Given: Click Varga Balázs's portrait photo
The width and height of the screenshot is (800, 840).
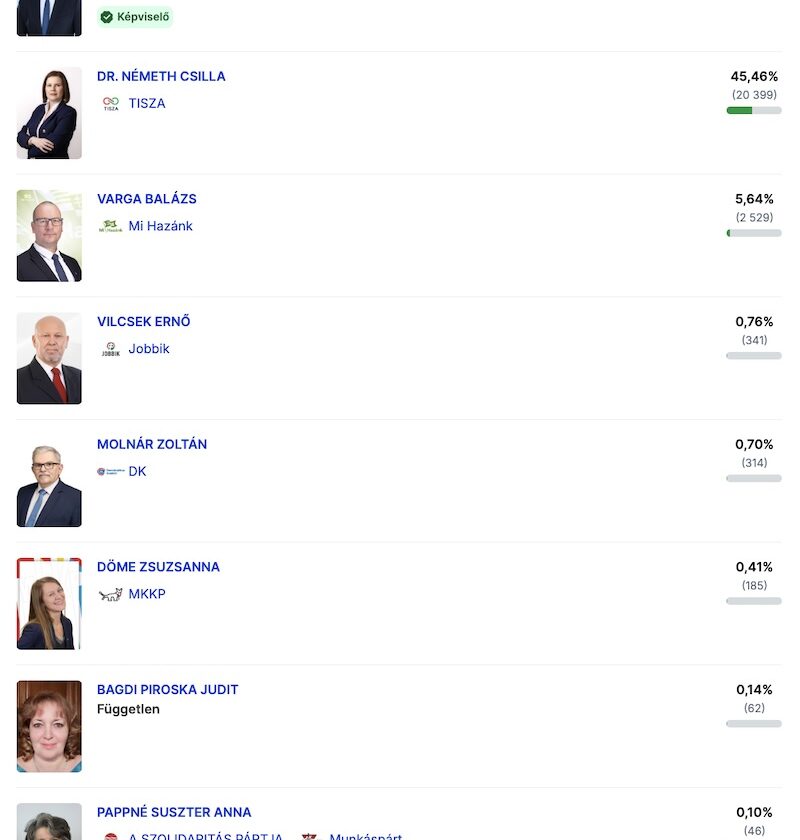Looking at the screenshot, I should [x=49, y=236].
